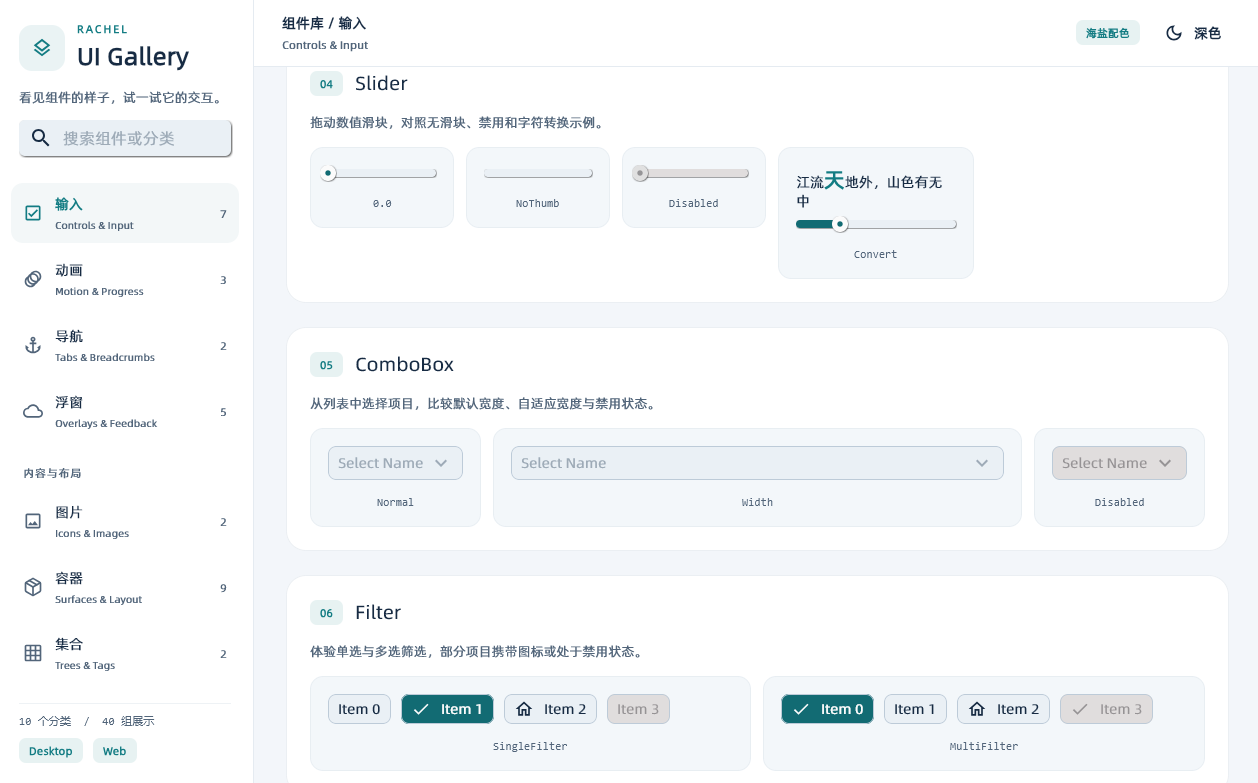Viewport: 1258px width, 783px height.
Task: Click the NoThumb slider track
Action: tap(538, 173)
